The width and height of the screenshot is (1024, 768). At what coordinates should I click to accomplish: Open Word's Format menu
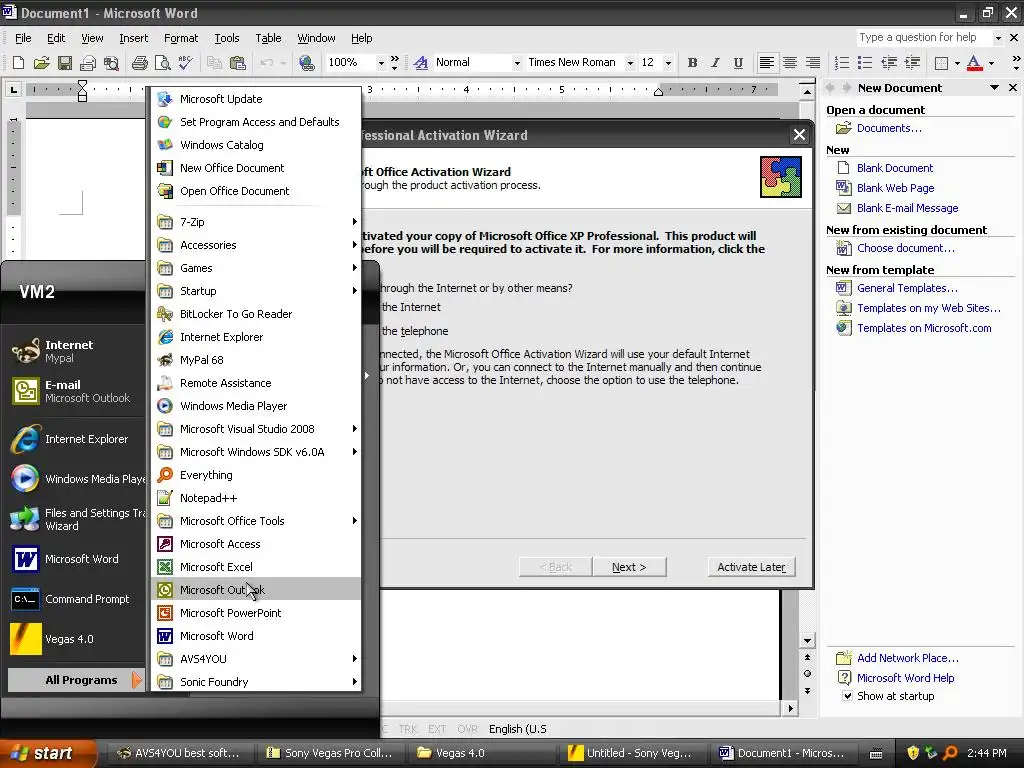(181, 39)
